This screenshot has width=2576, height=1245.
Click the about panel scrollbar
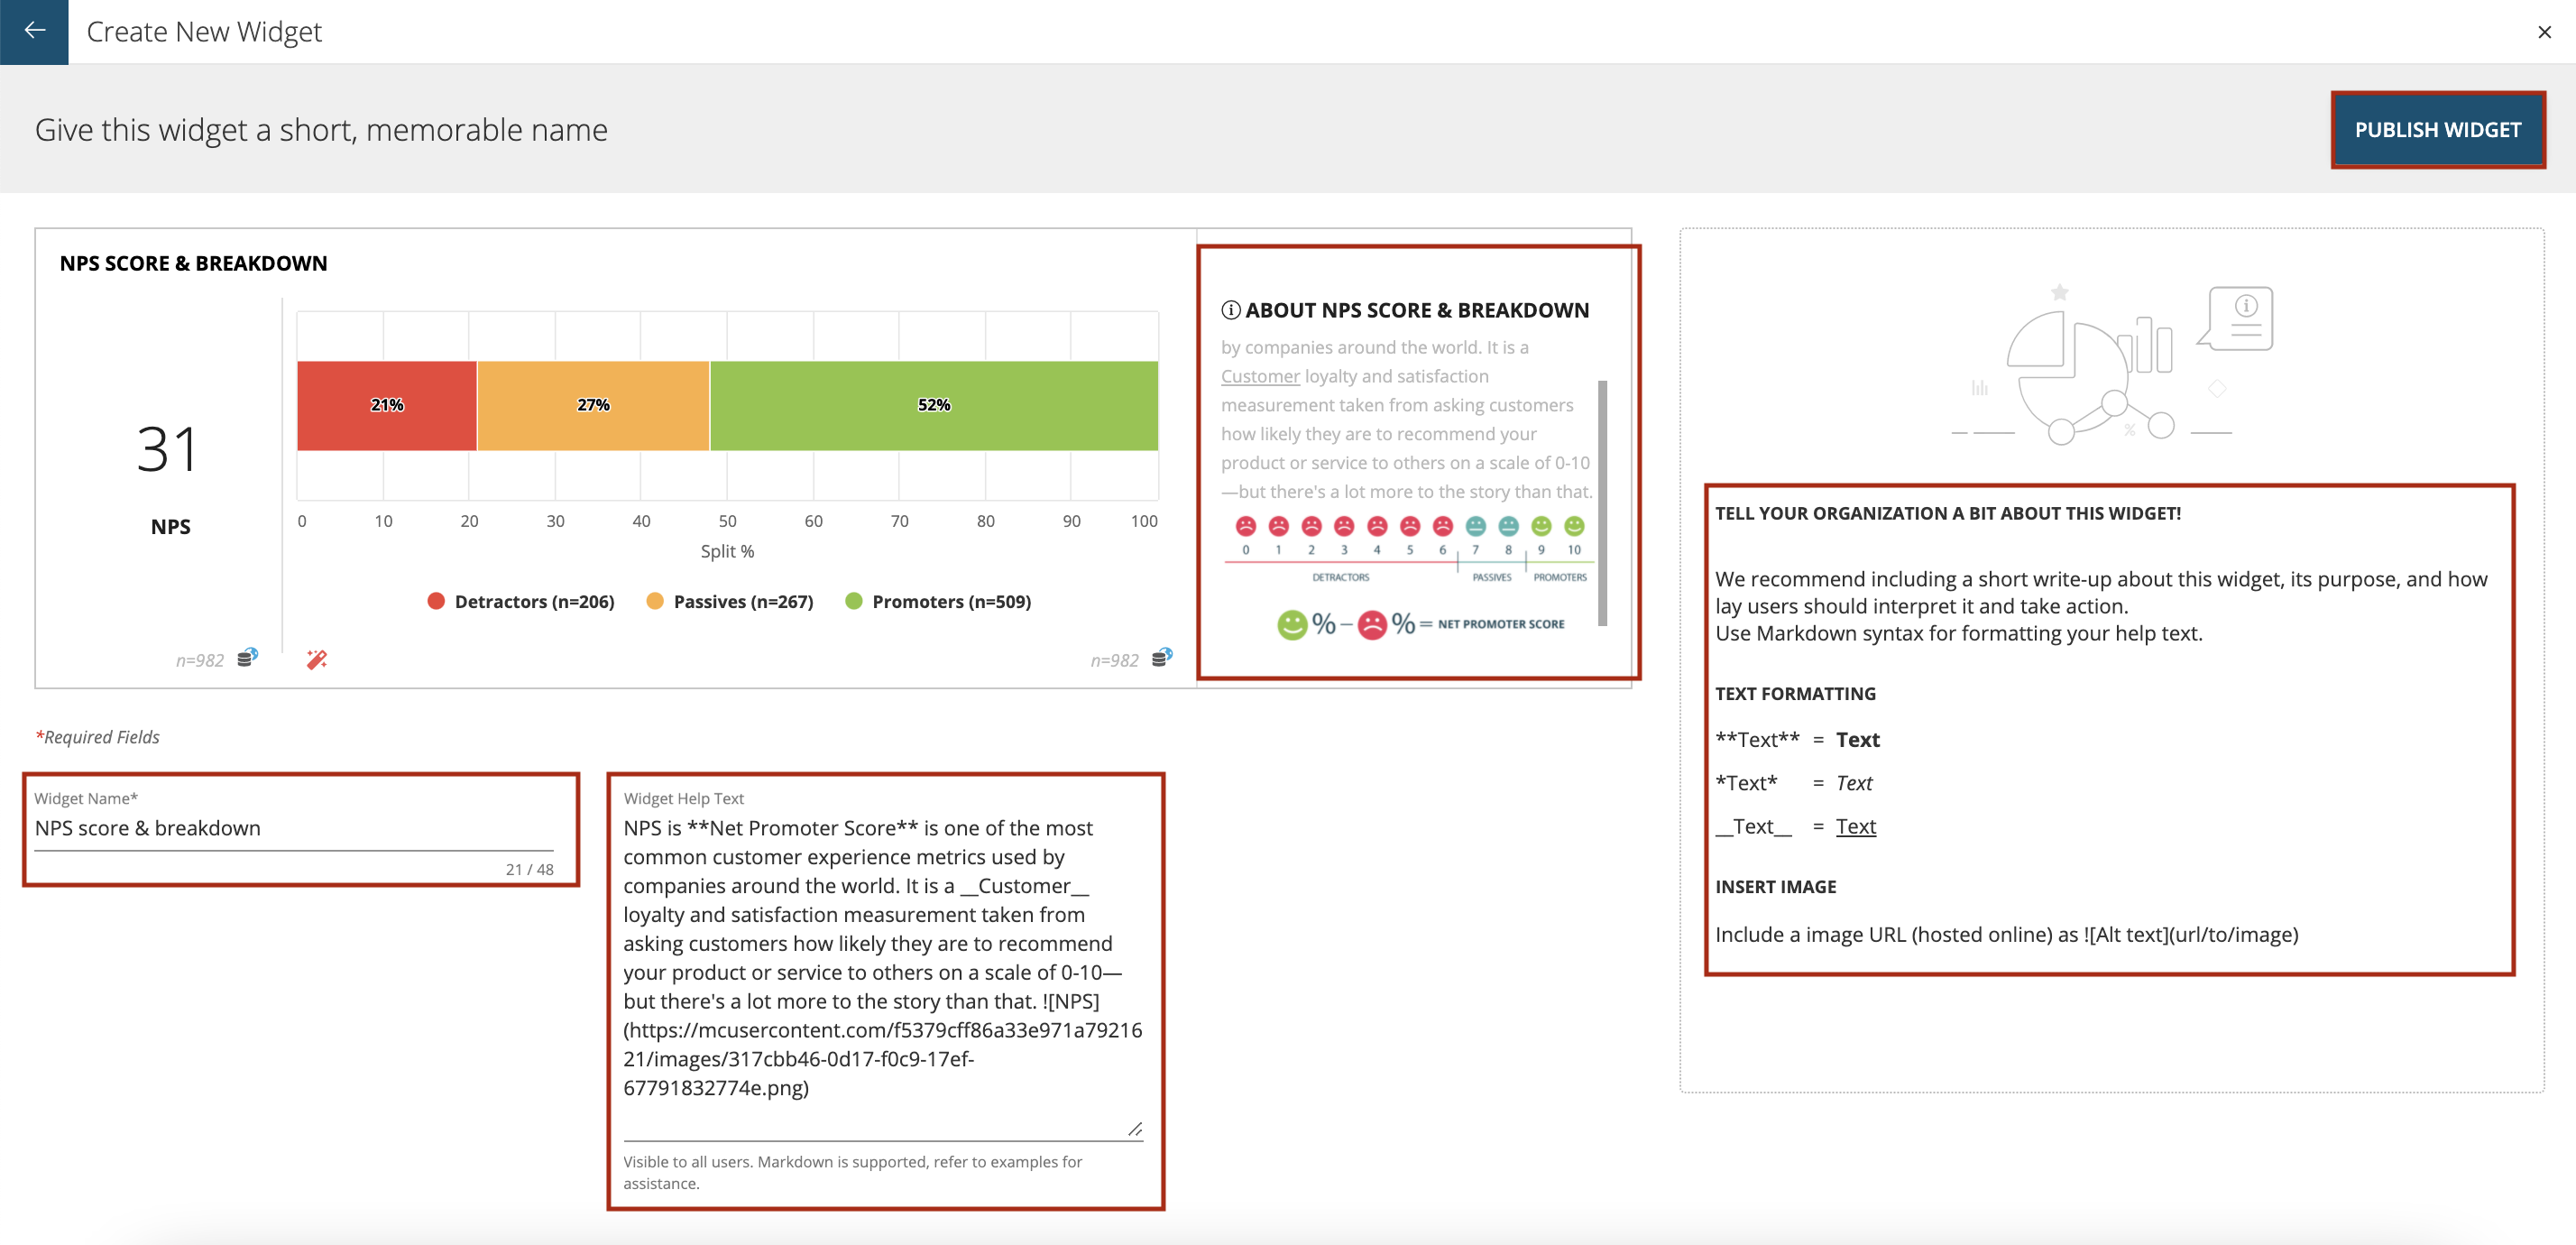tap(1602, 503)
